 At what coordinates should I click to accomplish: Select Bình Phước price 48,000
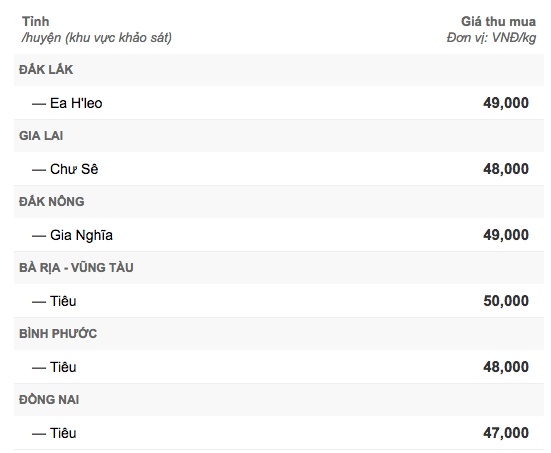(x=506, y=367)
